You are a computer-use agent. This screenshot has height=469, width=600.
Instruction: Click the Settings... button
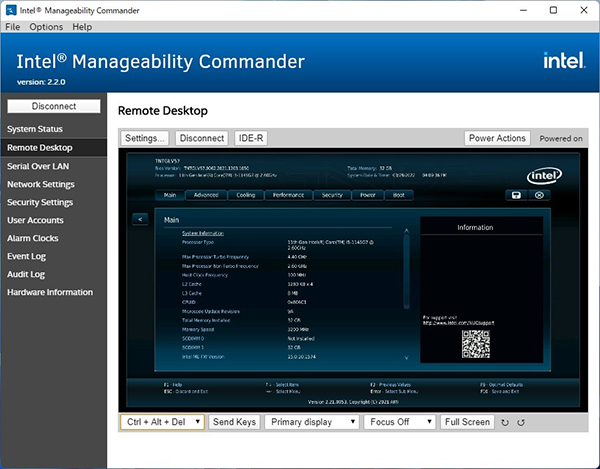(145, 138)
